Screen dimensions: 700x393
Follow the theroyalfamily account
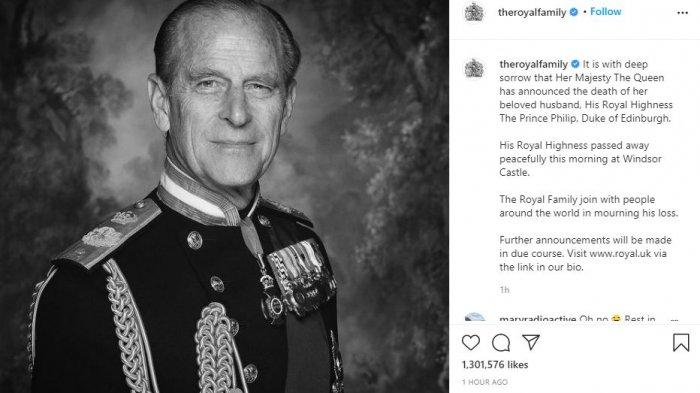click(605, 12)
